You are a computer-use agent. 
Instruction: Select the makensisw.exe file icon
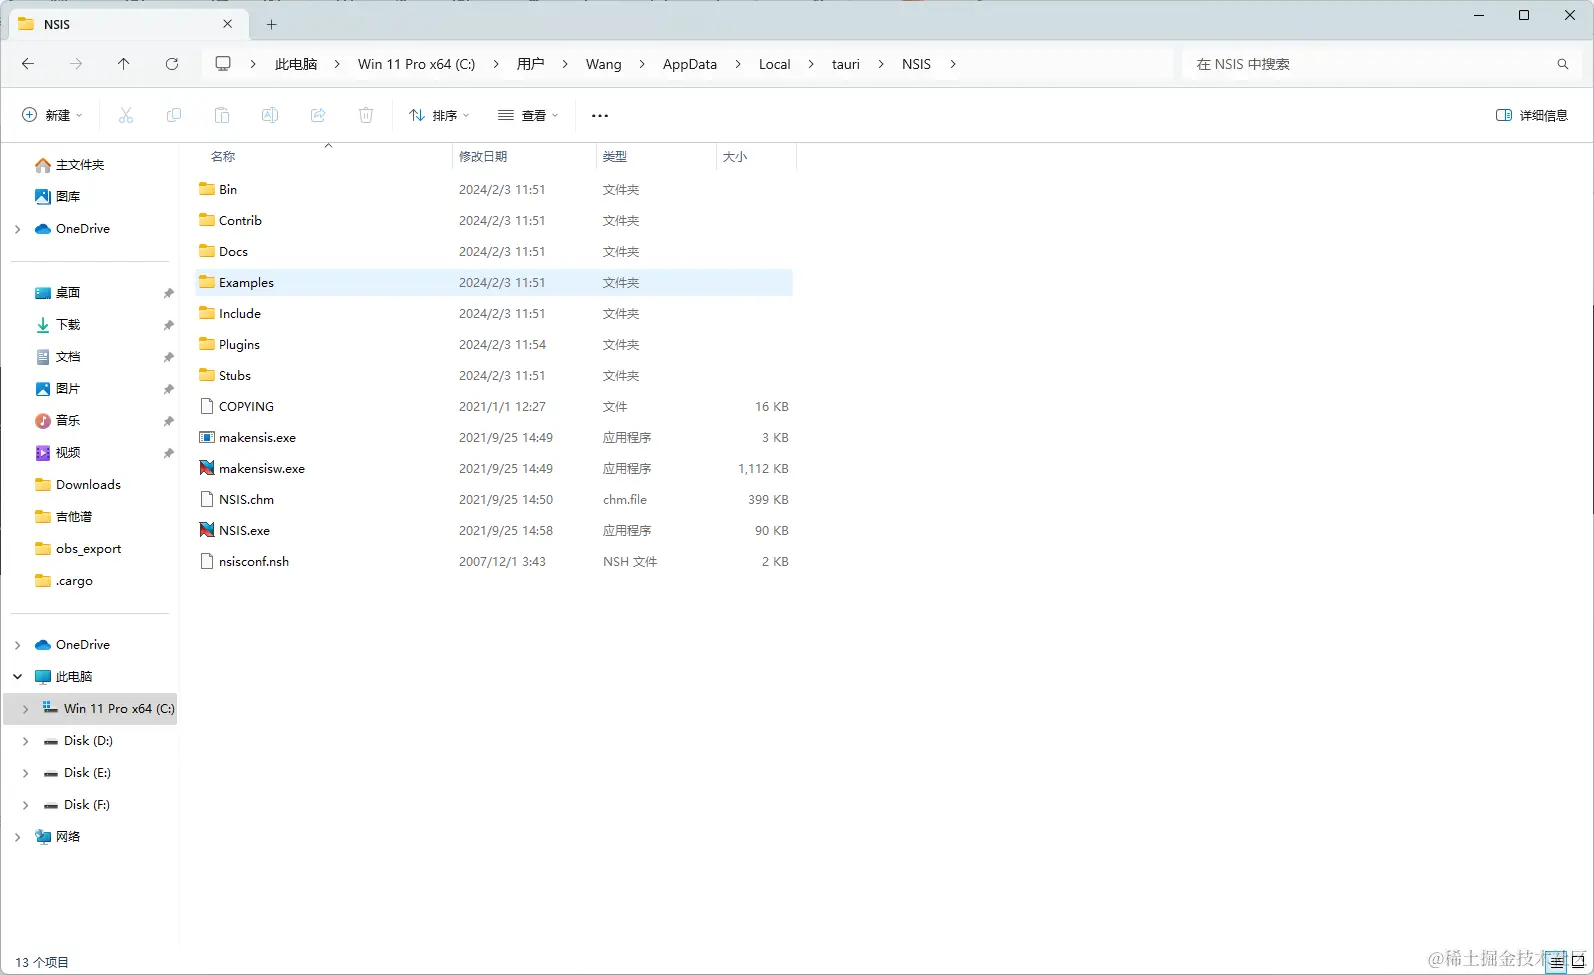[x=207, y=468]
